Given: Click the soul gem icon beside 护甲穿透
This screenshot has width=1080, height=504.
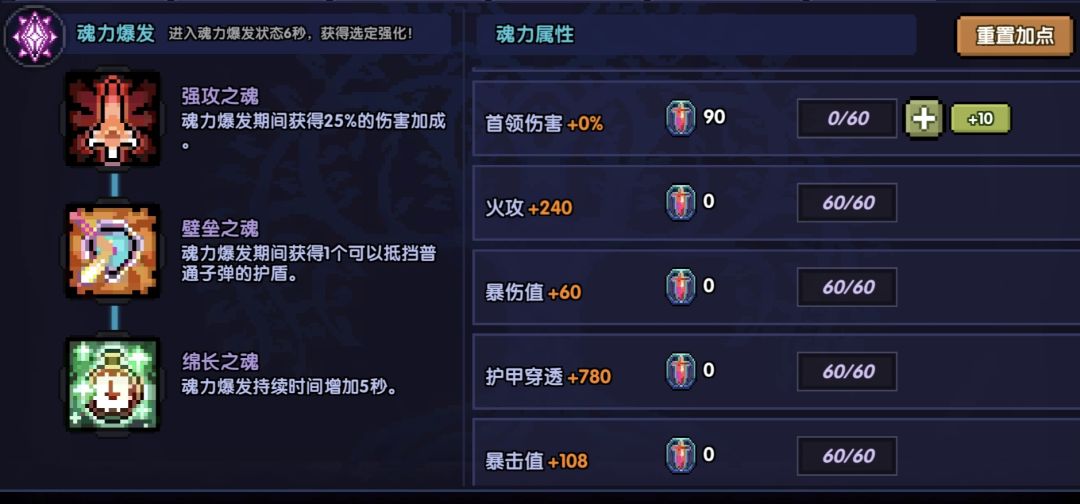Looking at the screenshot, I should click(681, 372).
